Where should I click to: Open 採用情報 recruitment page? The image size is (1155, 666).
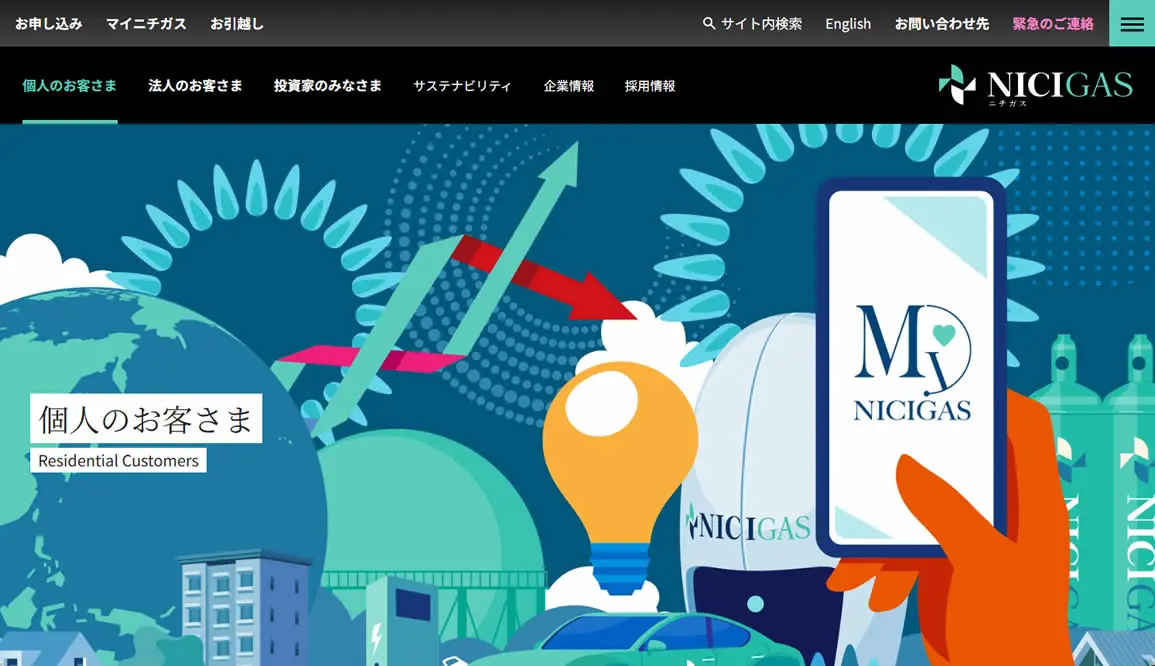click(x=650, y=86)
